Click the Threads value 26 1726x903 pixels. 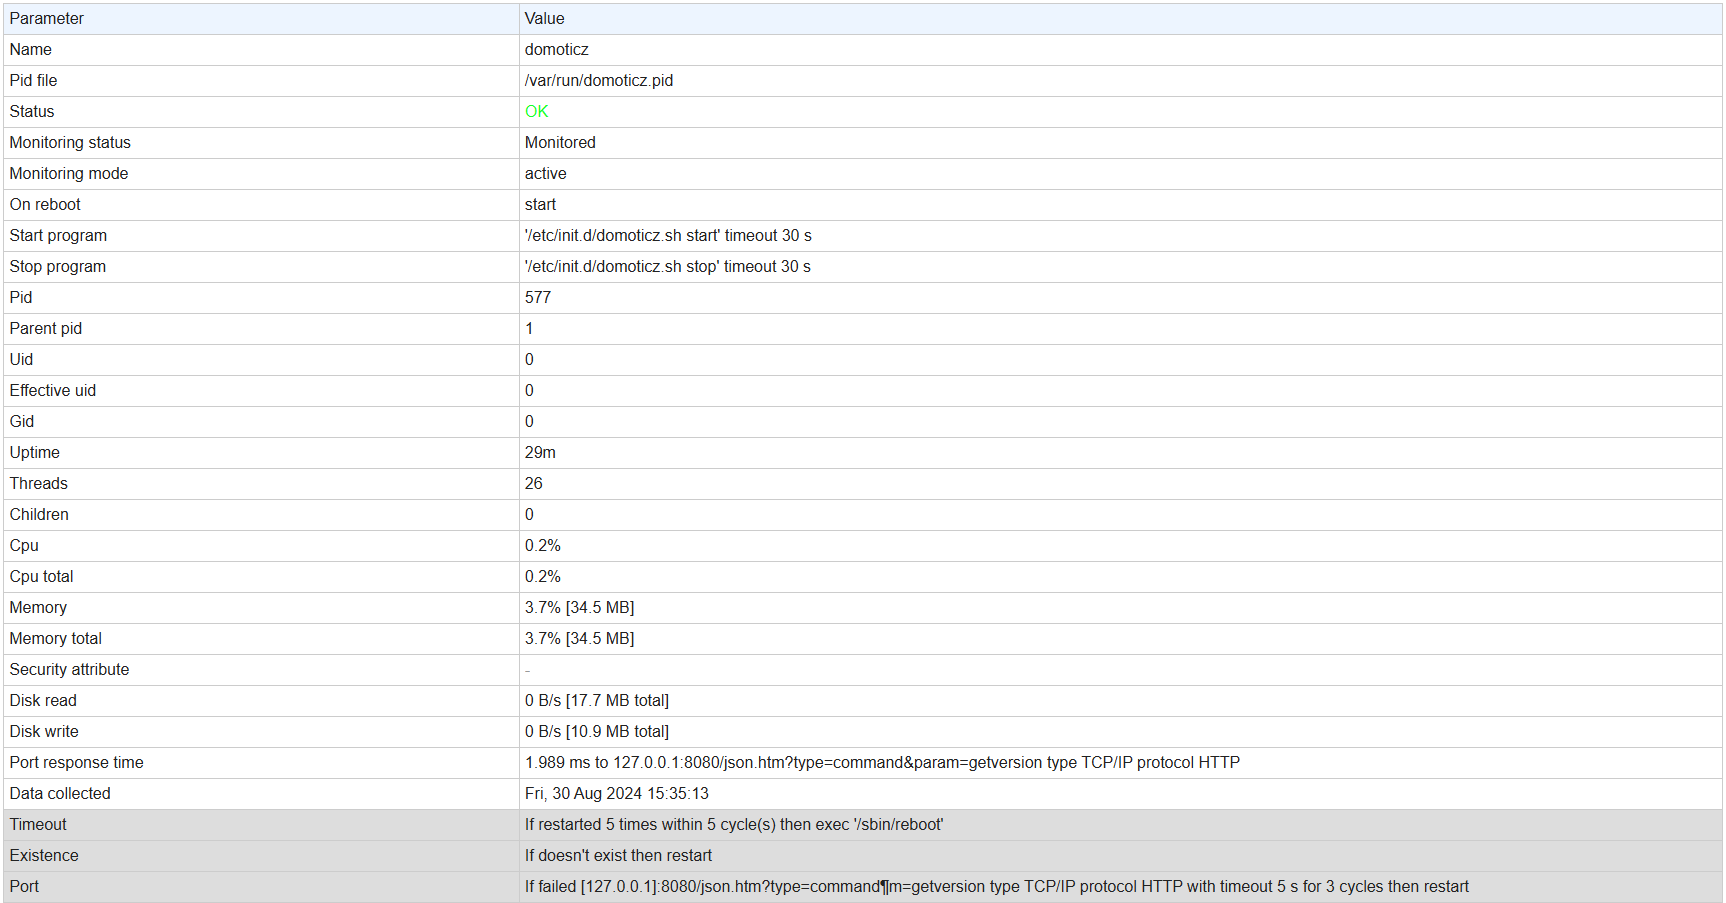[x=534, y=484]
